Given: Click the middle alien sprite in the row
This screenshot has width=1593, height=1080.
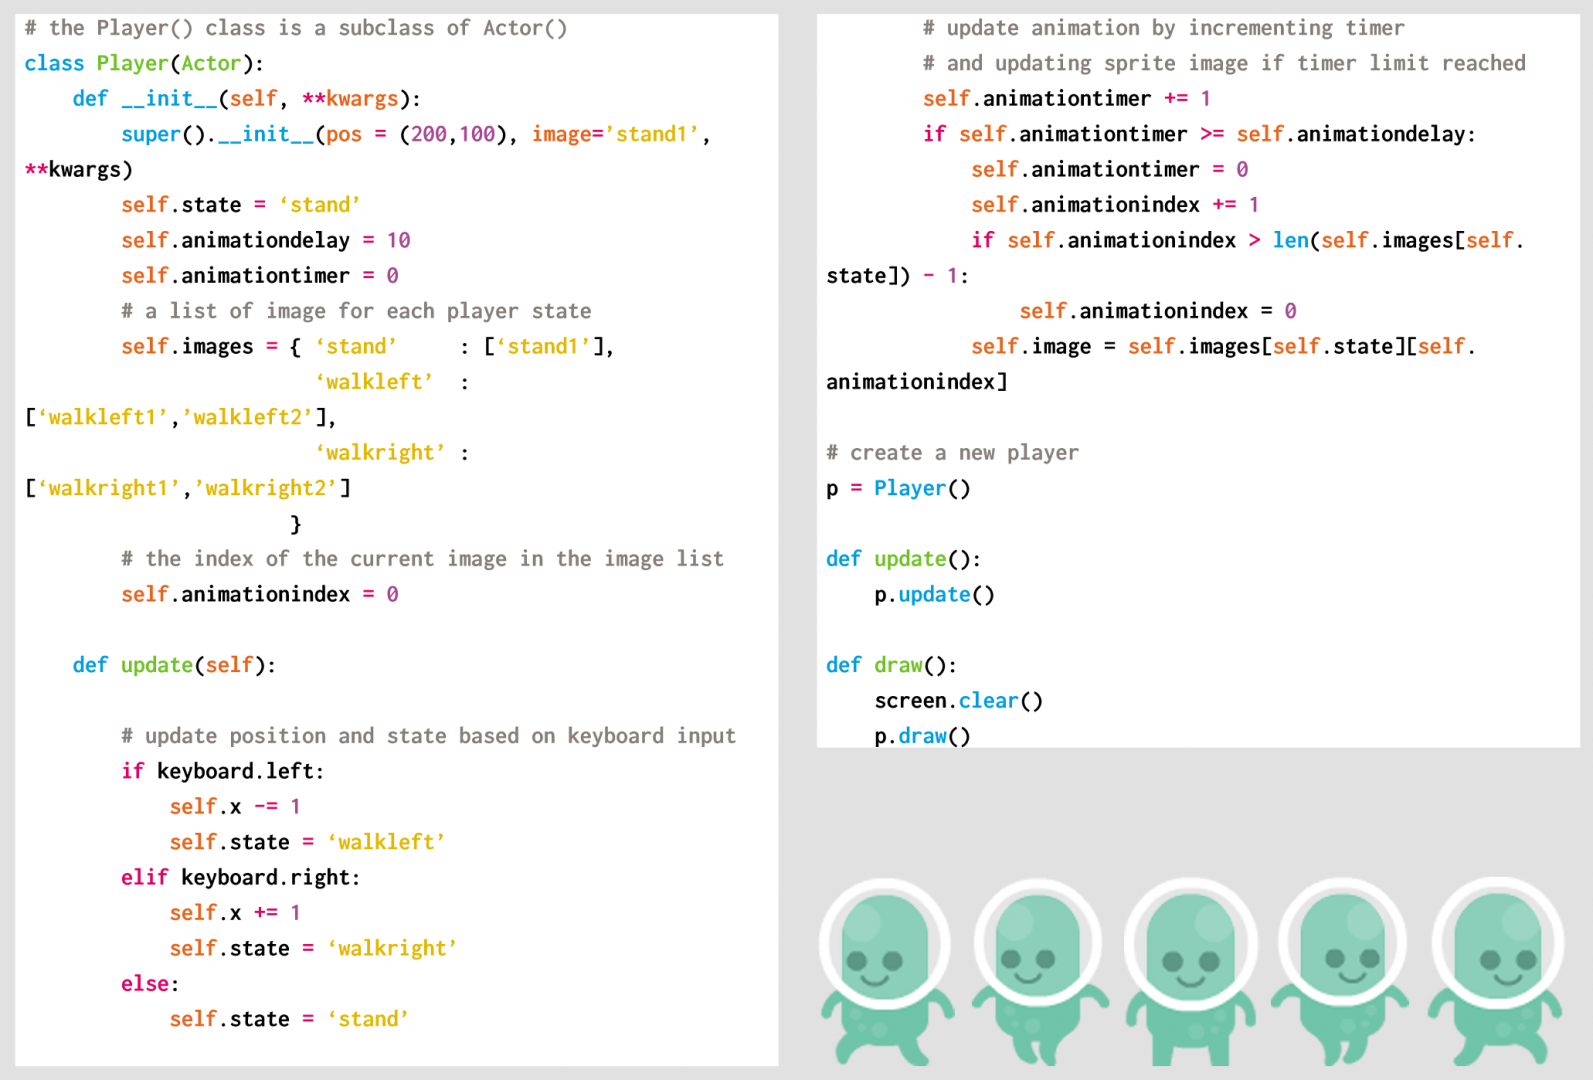Looking at the screenshot, I should (1190, 970).
